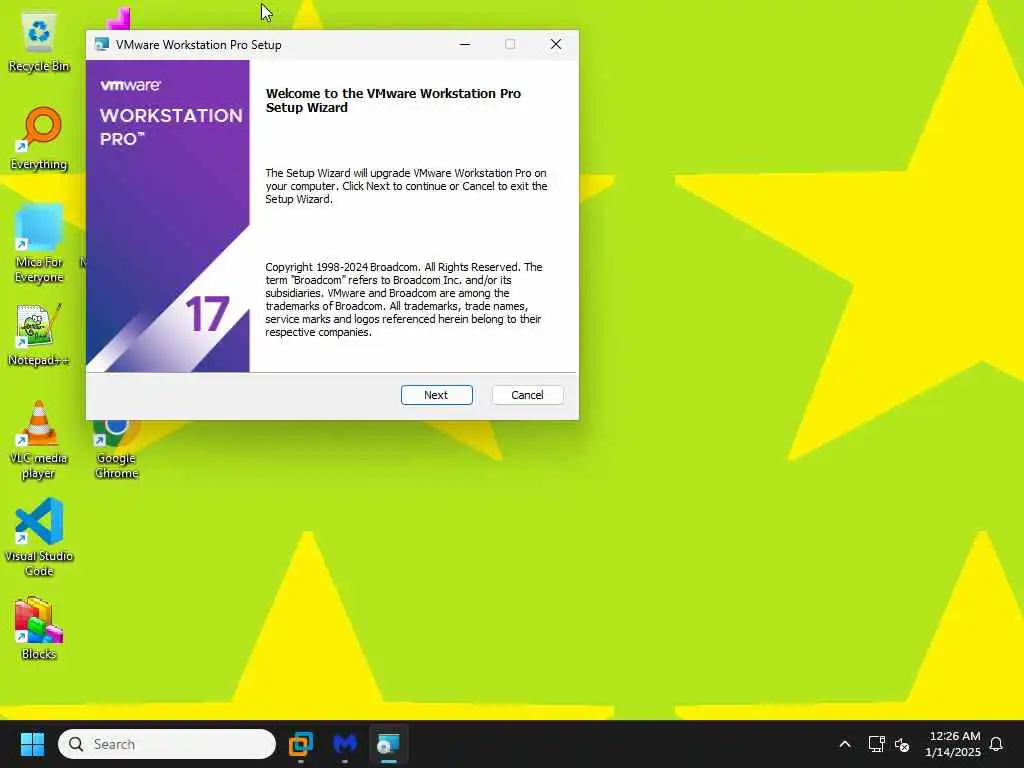The image size is (1024, 768).
Task: Open the notifications bell icon
Action: click(997, 744)
